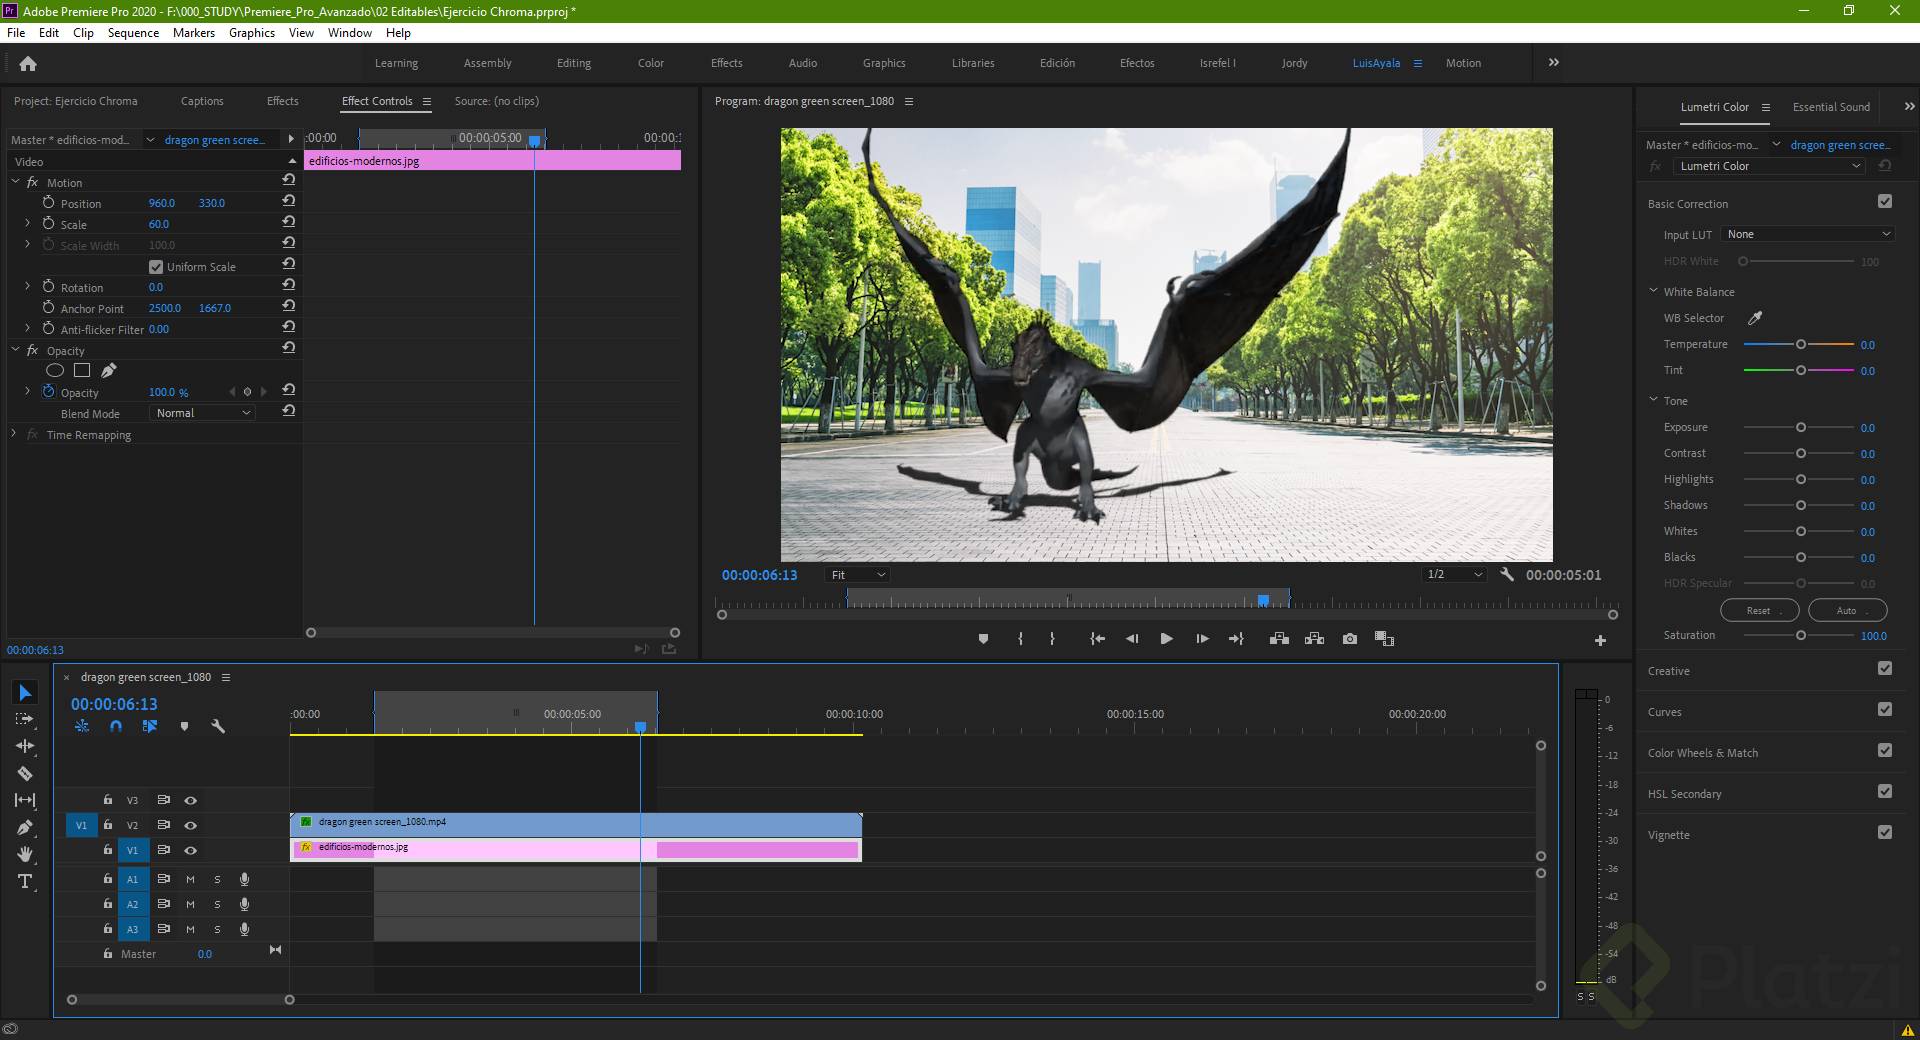Screen dimensions: 1920x1040
Task: Create an ellipse mask under Opacity
Action: pyautogui.click(x=55, y=371)
